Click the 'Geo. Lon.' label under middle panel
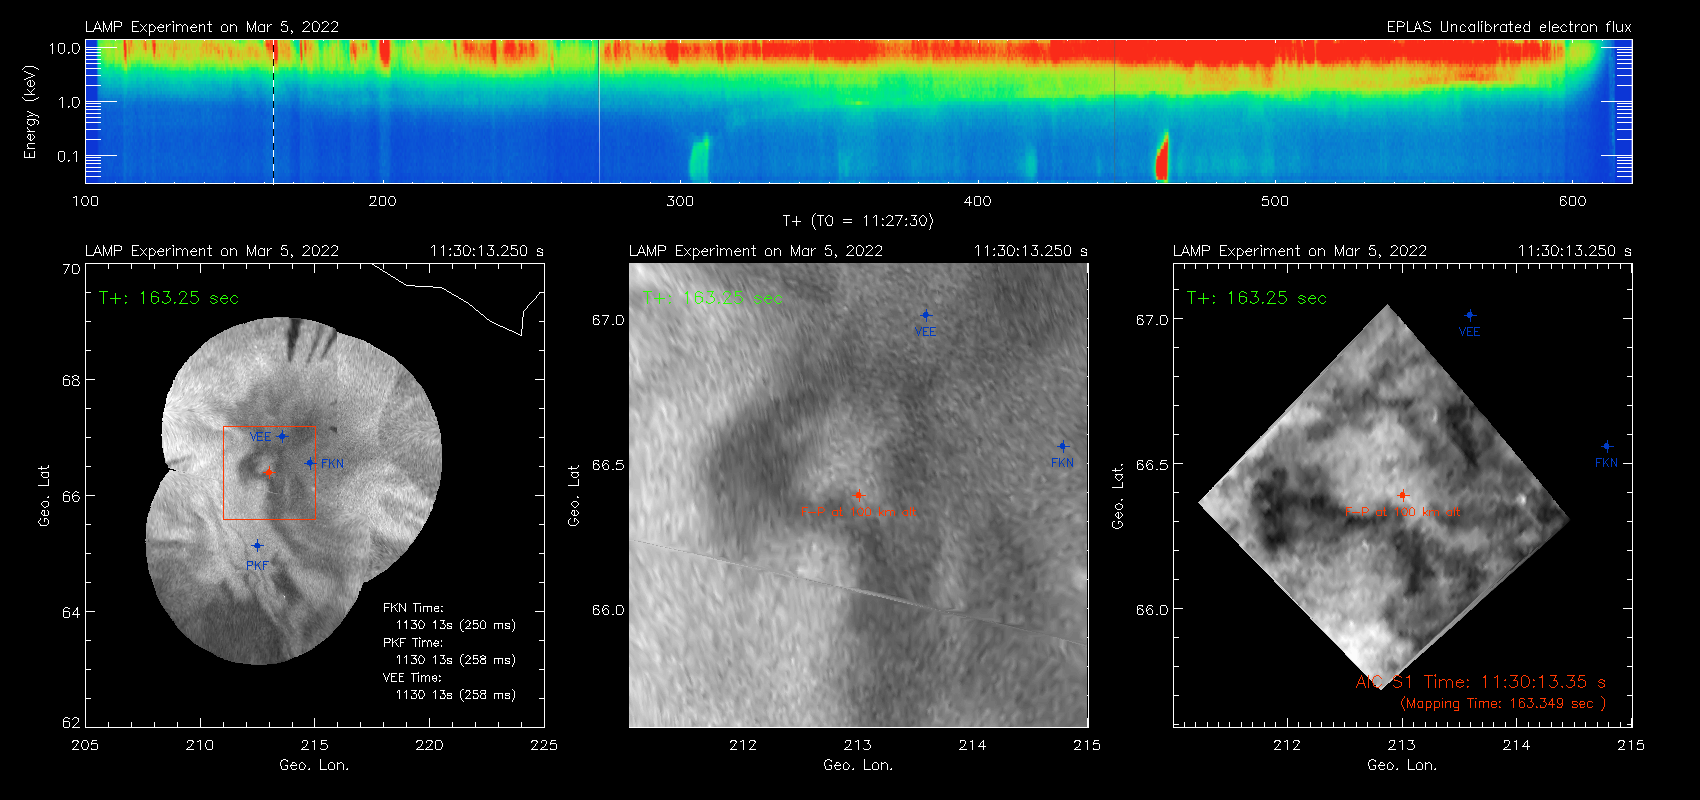Screen dimensions: 1700x800 (x=858, y=765)
